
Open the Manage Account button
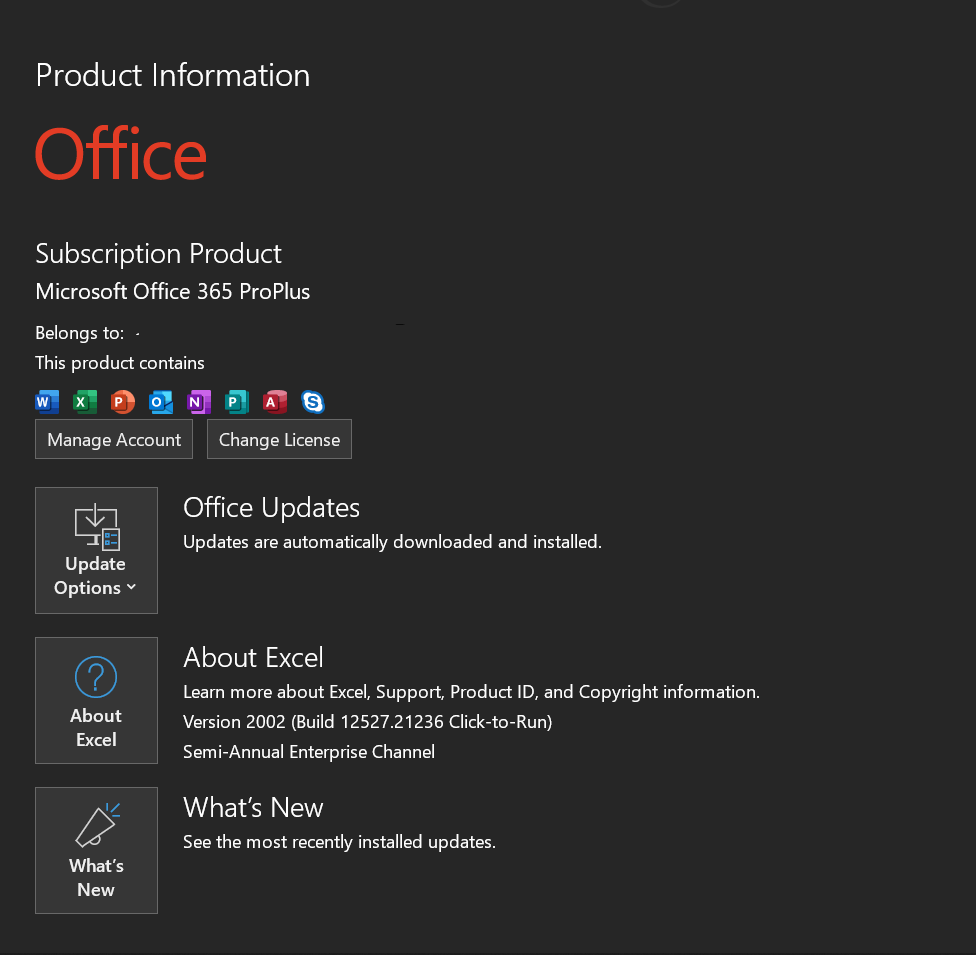[x=114, y=440]
